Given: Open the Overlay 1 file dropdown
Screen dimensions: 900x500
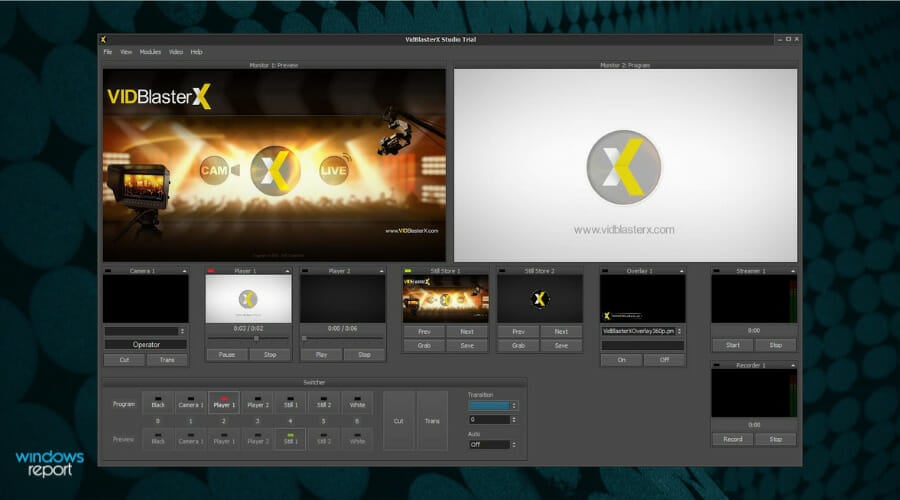Looking at the screenshot, I should pyautogui.click(x=680, y=331).
